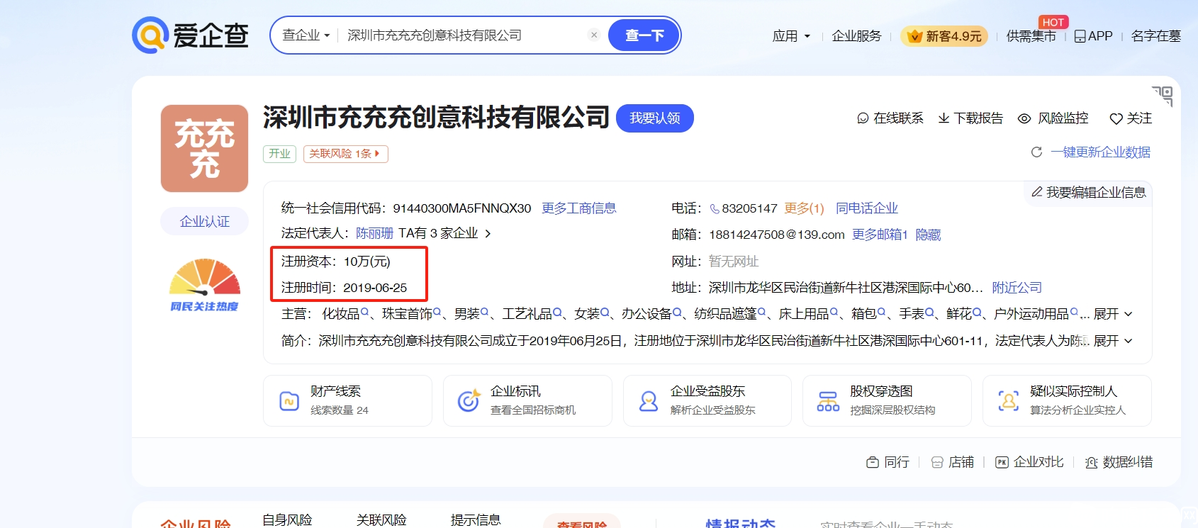Clear the search box with the x icon
Image resolution: width=1198 pixels, height=528 pixels.
[594, 35]
